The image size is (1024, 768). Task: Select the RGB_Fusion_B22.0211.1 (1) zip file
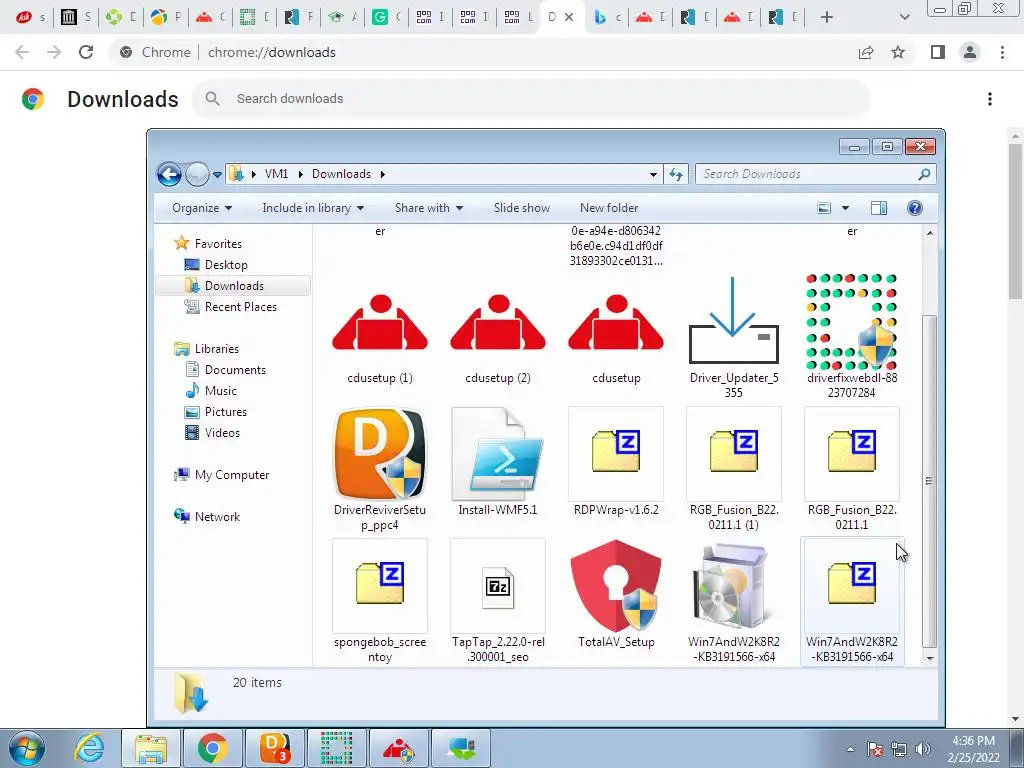[x=733, y=454]
